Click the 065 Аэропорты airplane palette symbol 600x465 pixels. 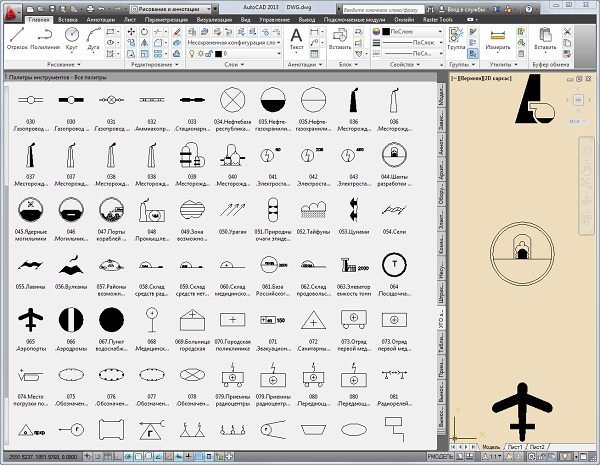coord(32,320)
